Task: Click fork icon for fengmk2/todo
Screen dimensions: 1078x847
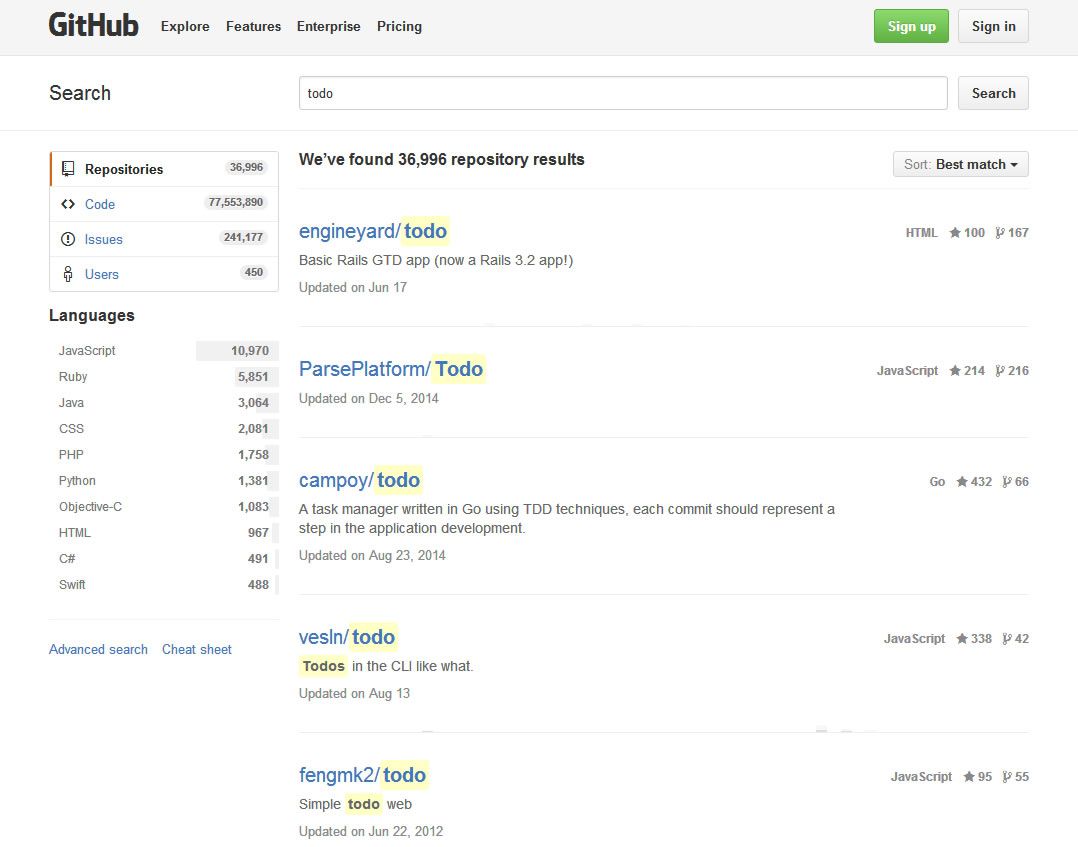Action: click(x=1006, y=776)
